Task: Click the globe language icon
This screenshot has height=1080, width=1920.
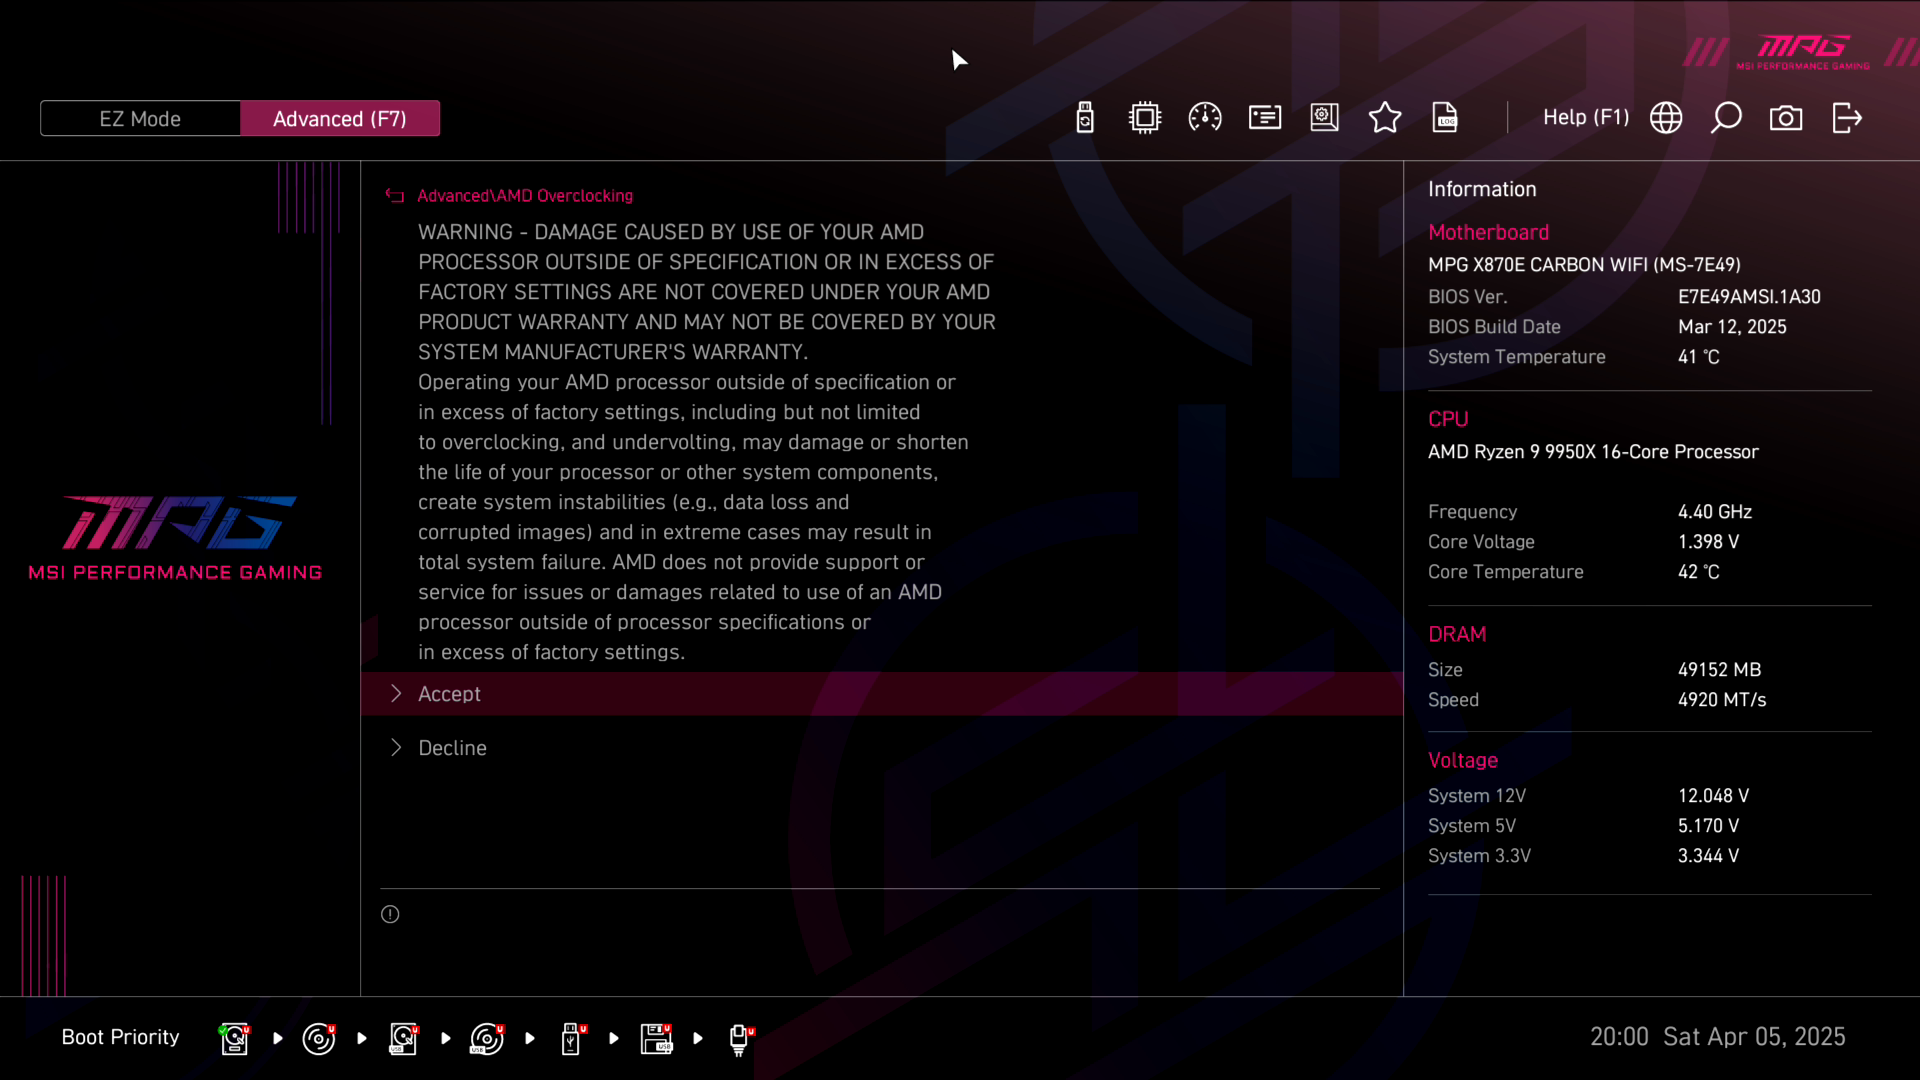Action: 1666,118
